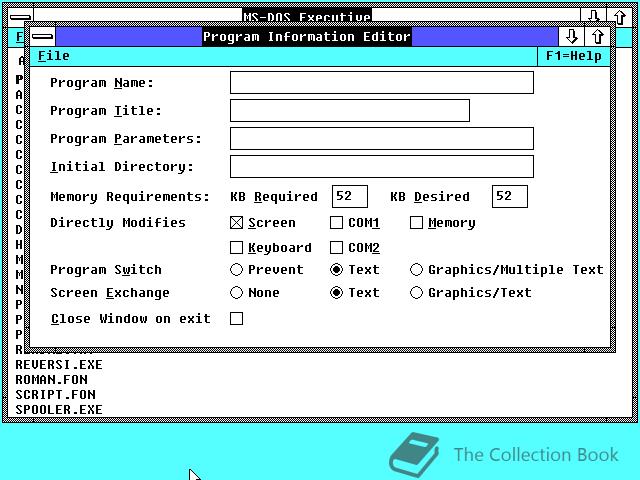Select SCRIPT.FON in MS-DOS Executive
This screenshot has width=640, height=480.
[56, 395]
